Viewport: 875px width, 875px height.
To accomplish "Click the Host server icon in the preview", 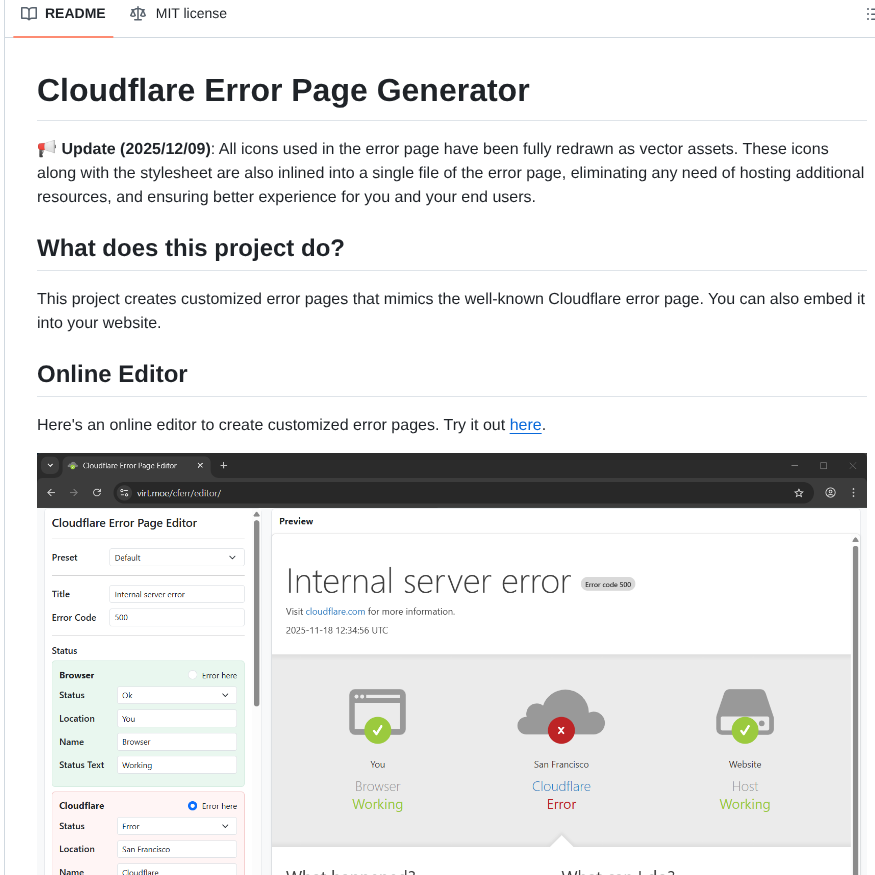I will (x=744, y=712).
